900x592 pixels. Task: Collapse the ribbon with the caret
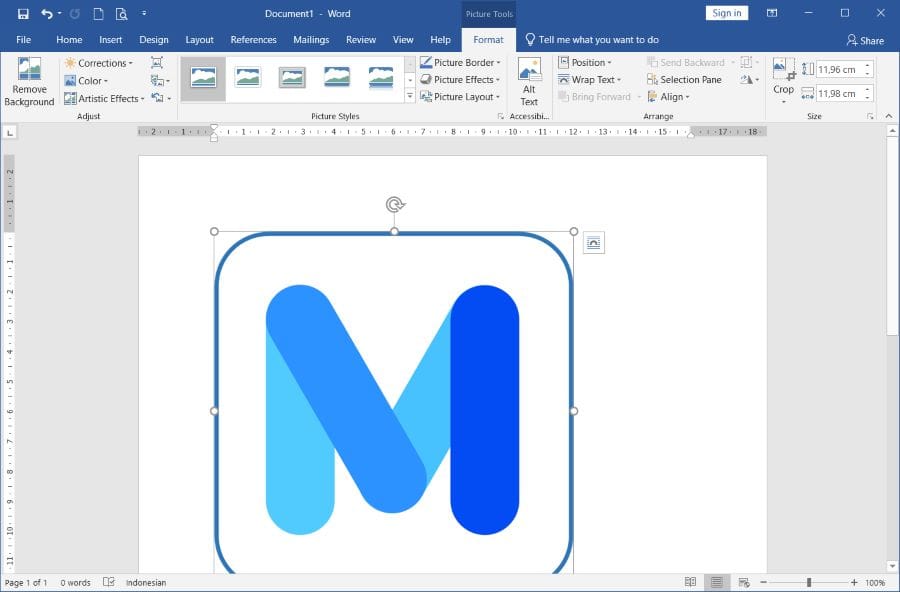tap(888, 117)
